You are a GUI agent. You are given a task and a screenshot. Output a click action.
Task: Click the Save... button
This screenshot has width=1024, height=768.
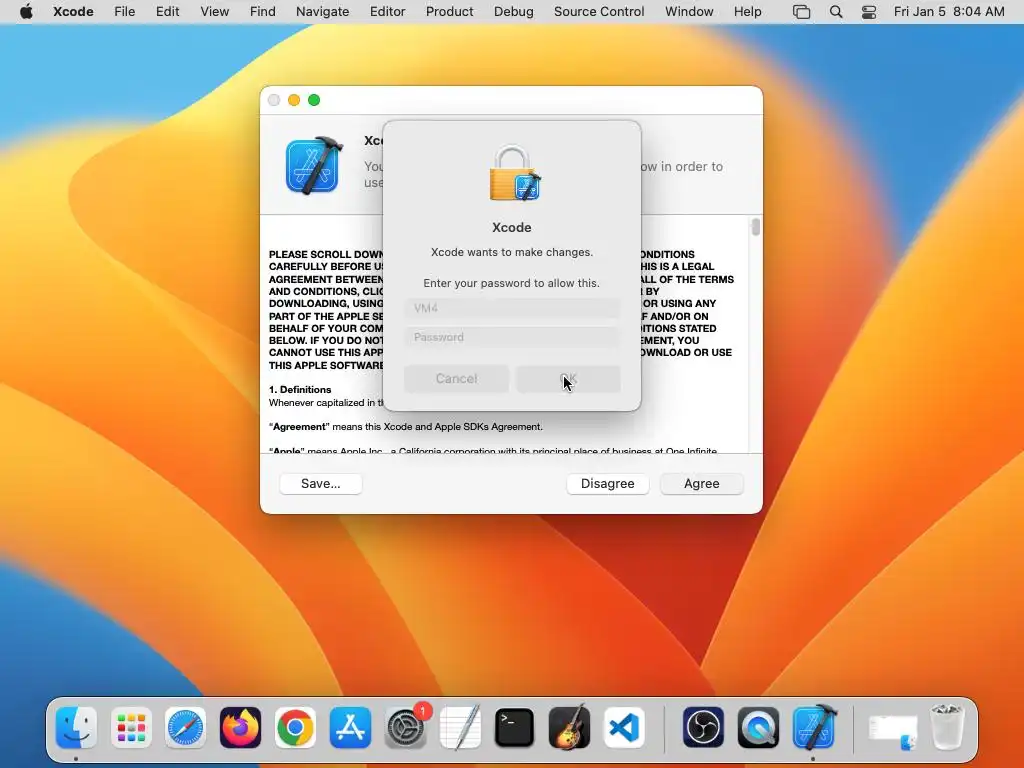tap(321, 483)
